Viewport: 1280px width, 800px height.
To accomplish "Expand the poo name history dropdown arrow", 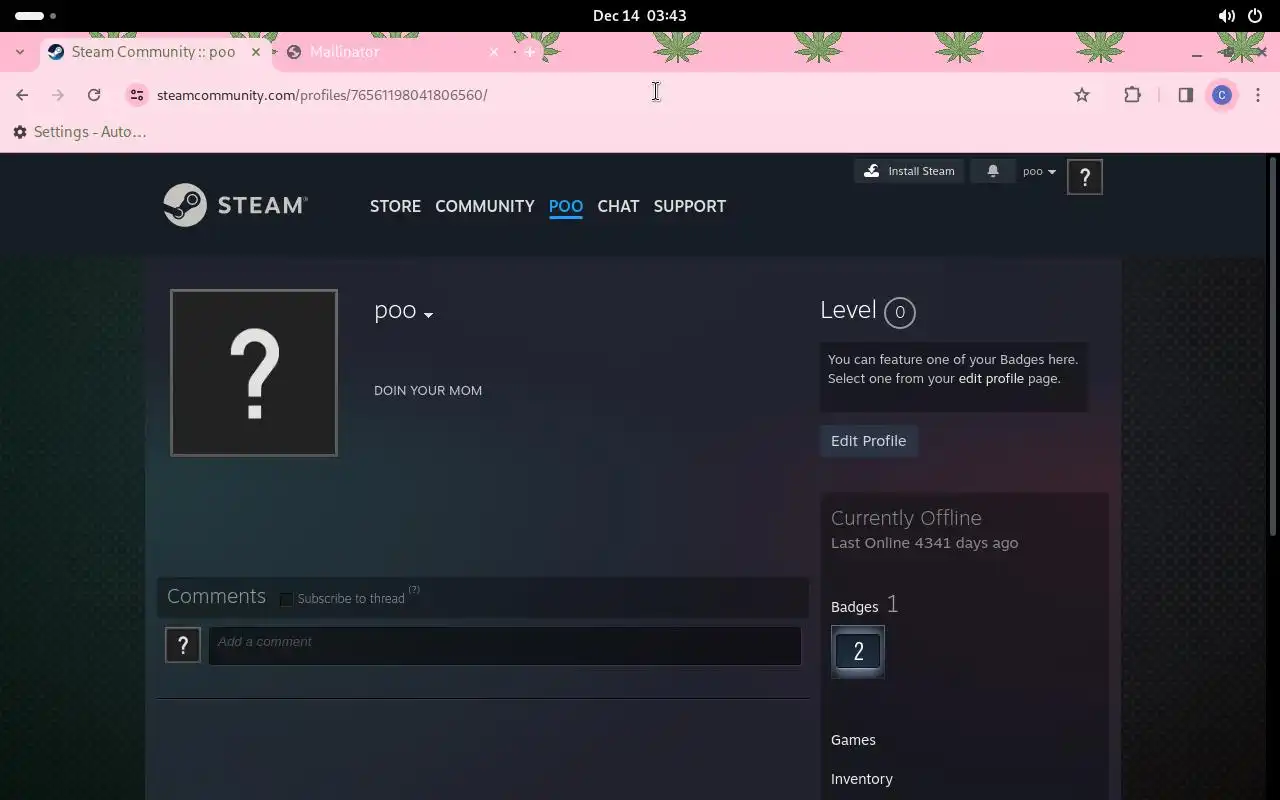I will 428,315.
